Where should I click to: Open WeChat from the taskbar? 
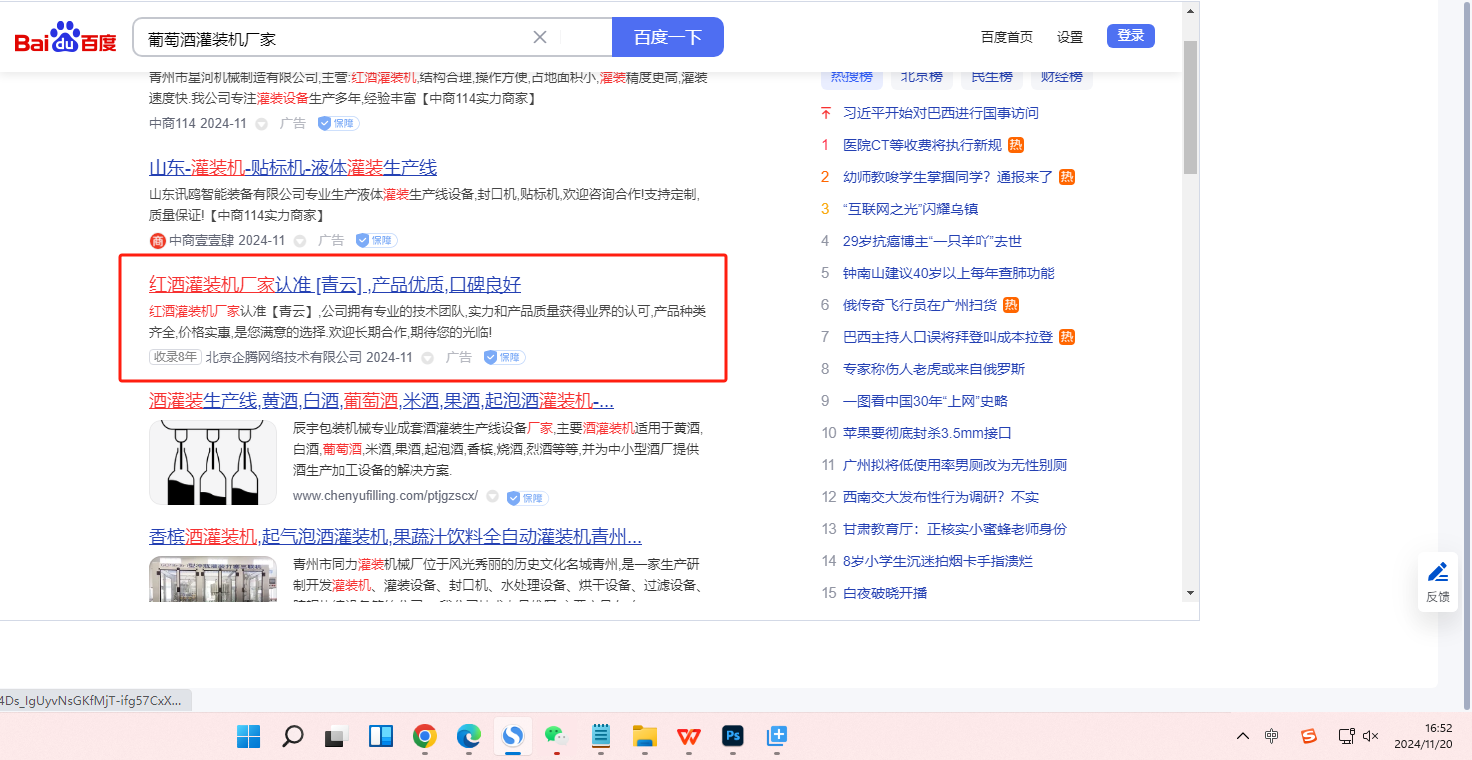(x=556, y=737)
